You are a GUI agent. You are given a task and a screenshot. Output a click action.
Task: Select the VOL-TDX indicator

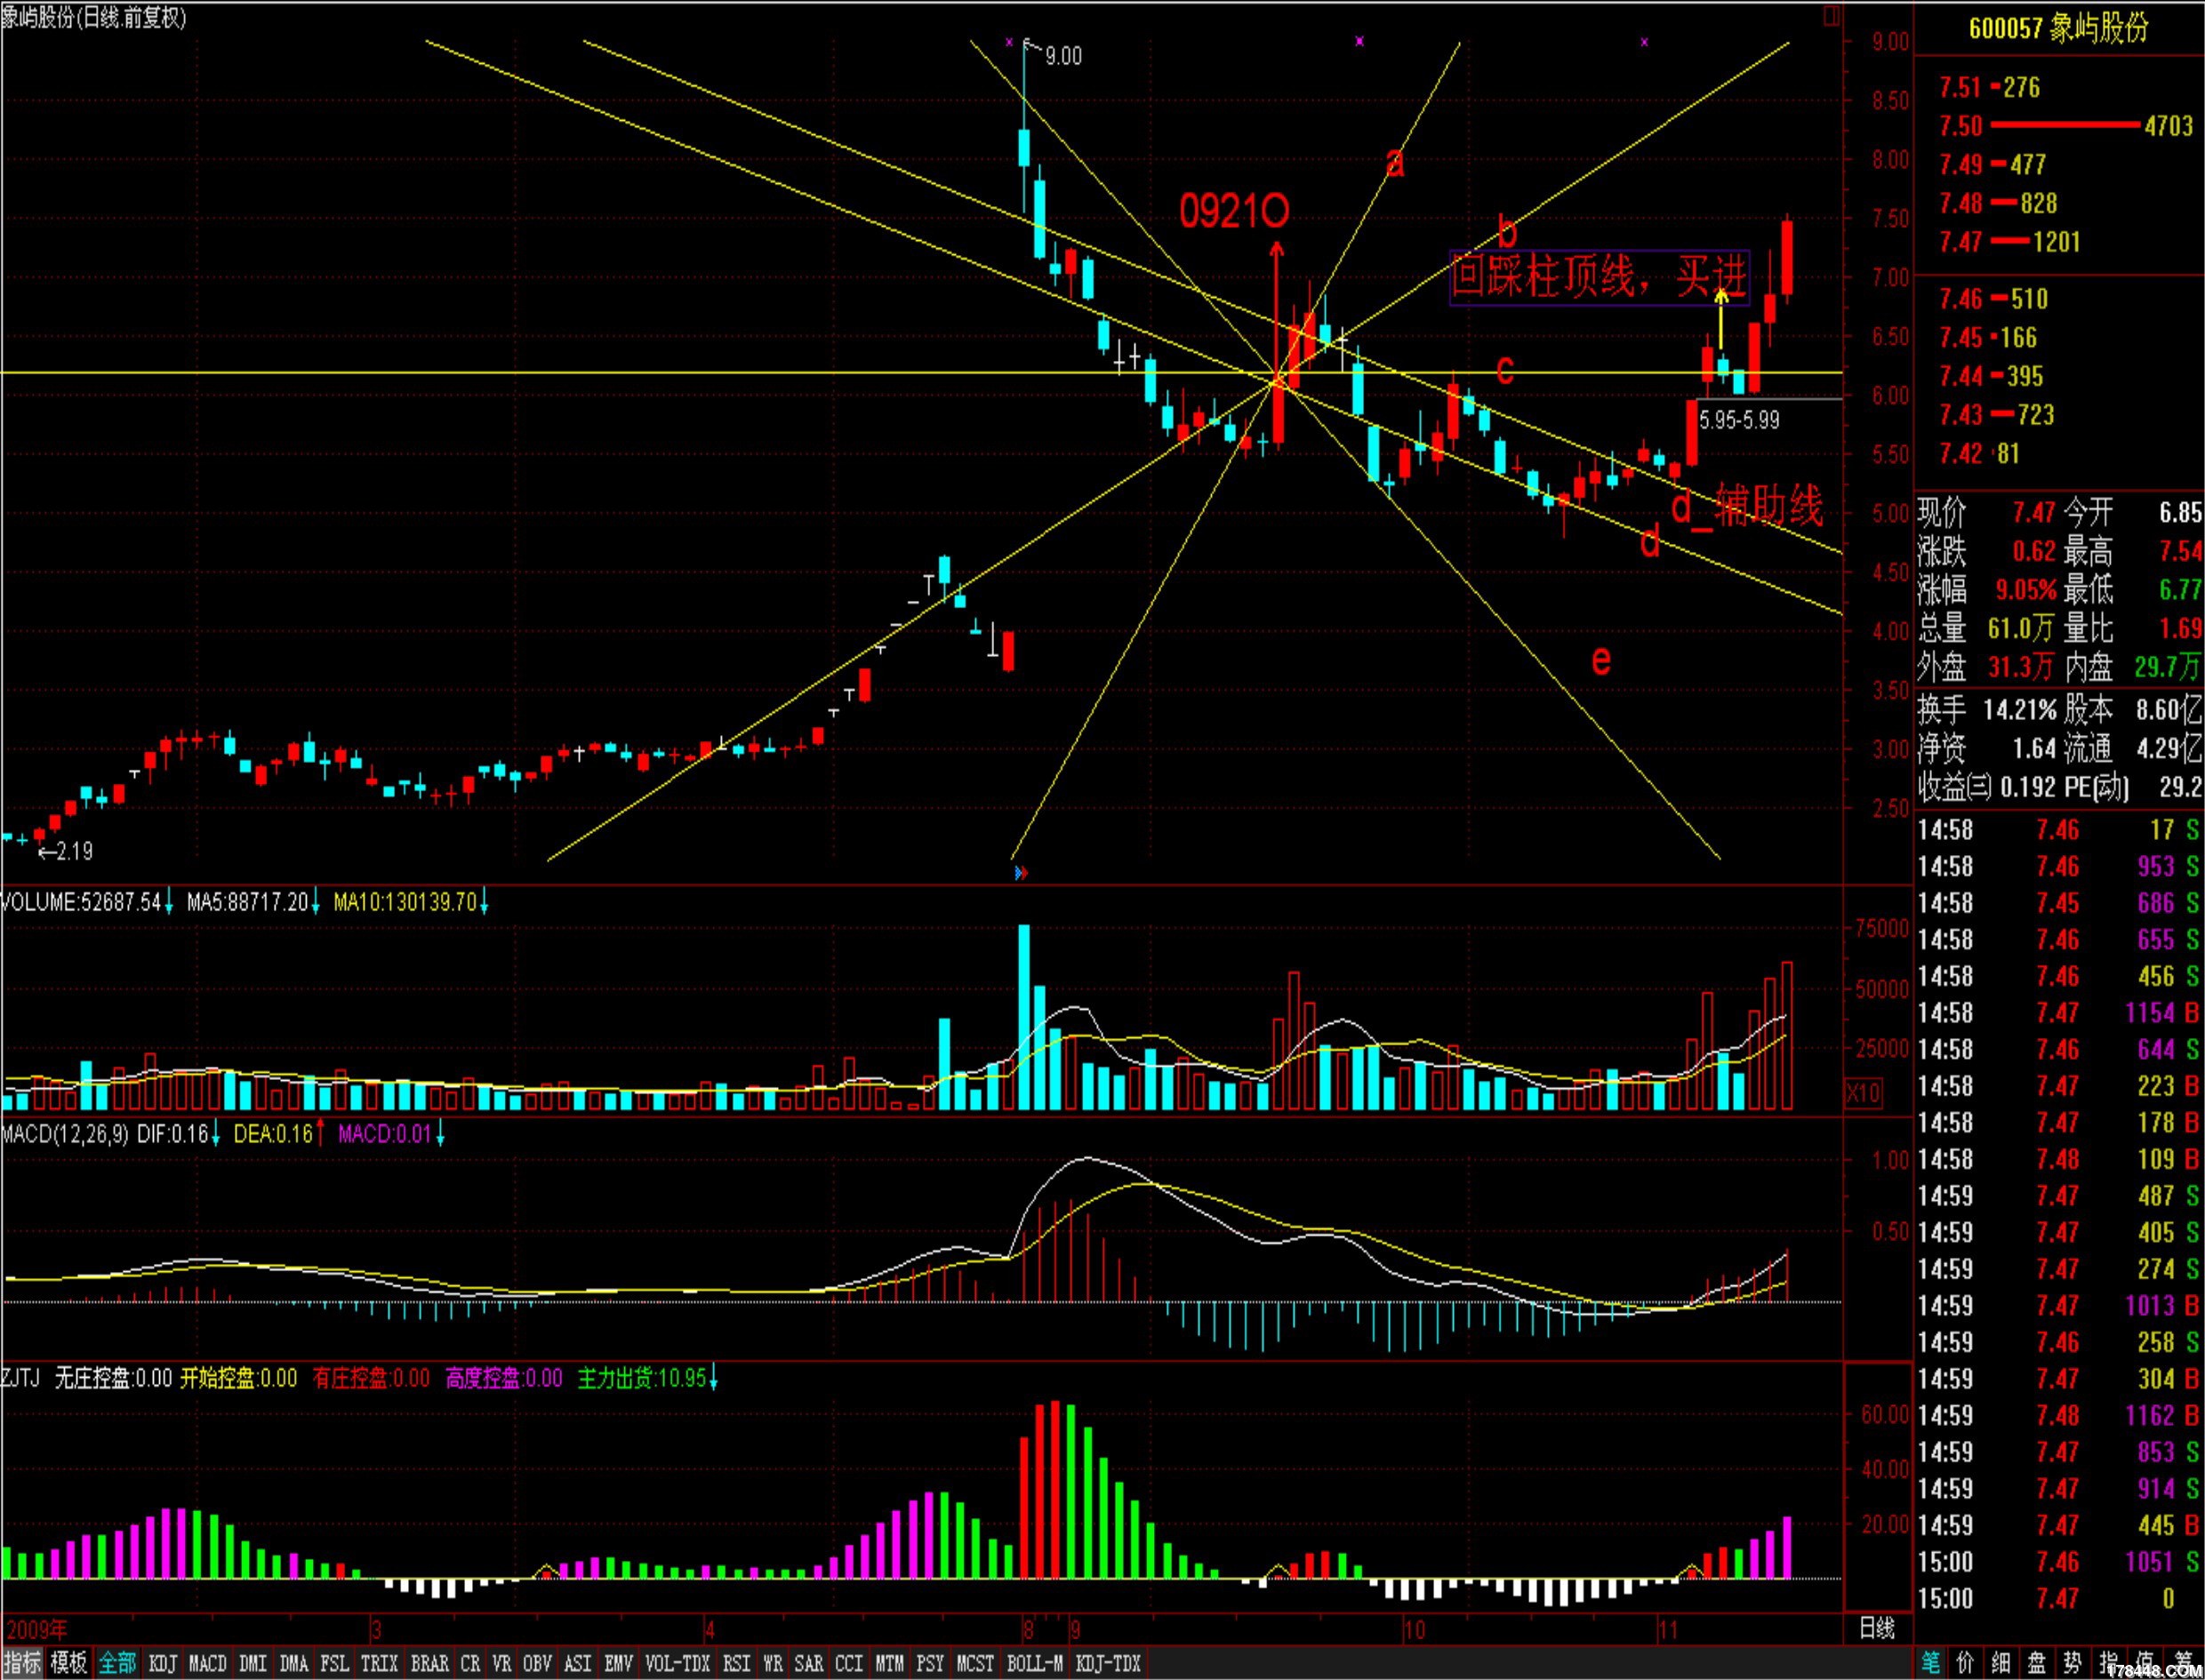(x=678, y=1664)
